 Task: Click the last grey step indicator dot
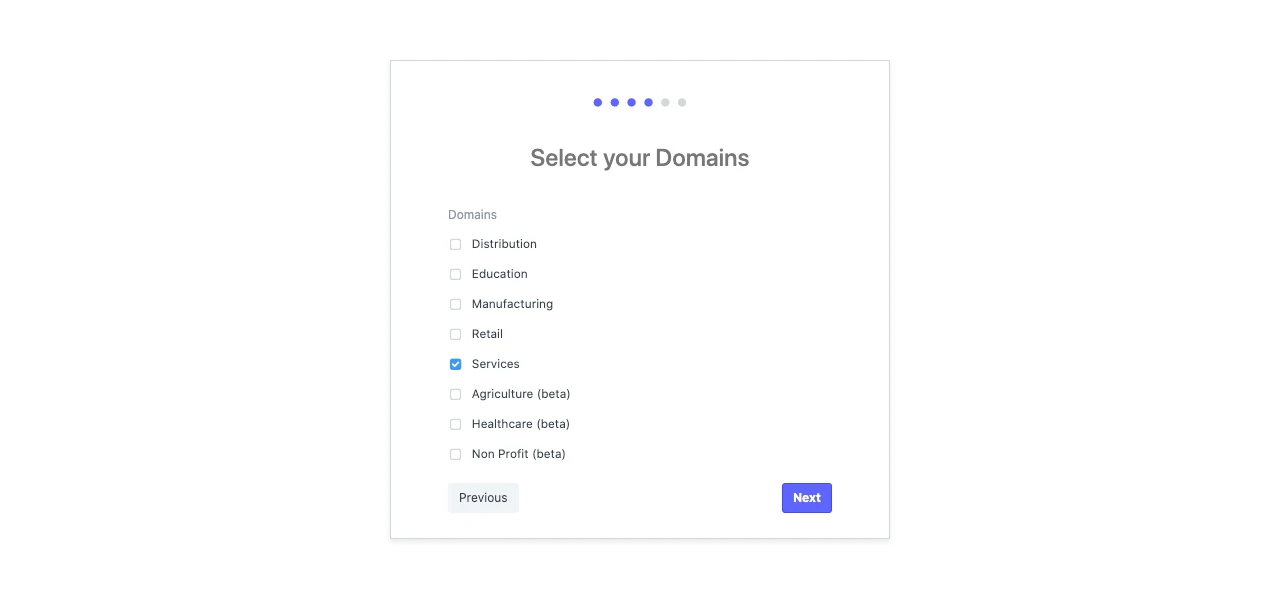(682, 102)
